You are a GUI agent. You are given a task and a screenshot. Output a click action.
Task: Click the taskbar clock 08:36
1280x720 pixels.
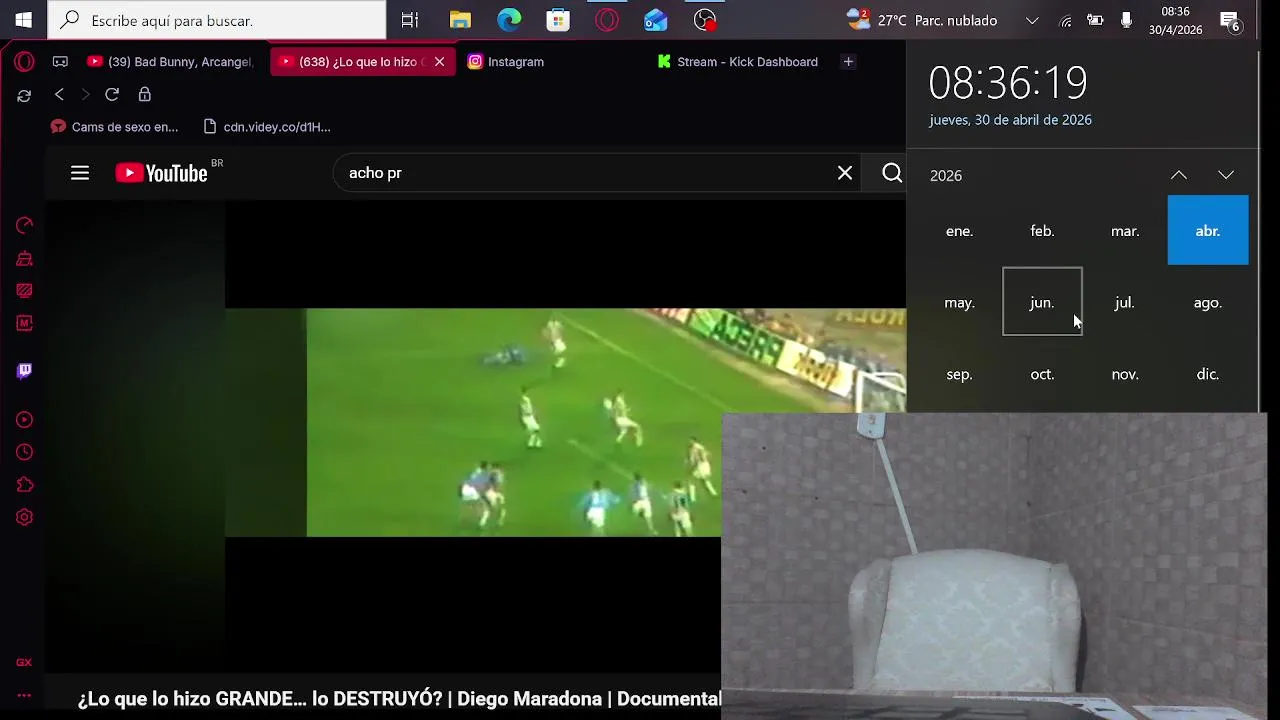pos(1175,20)
